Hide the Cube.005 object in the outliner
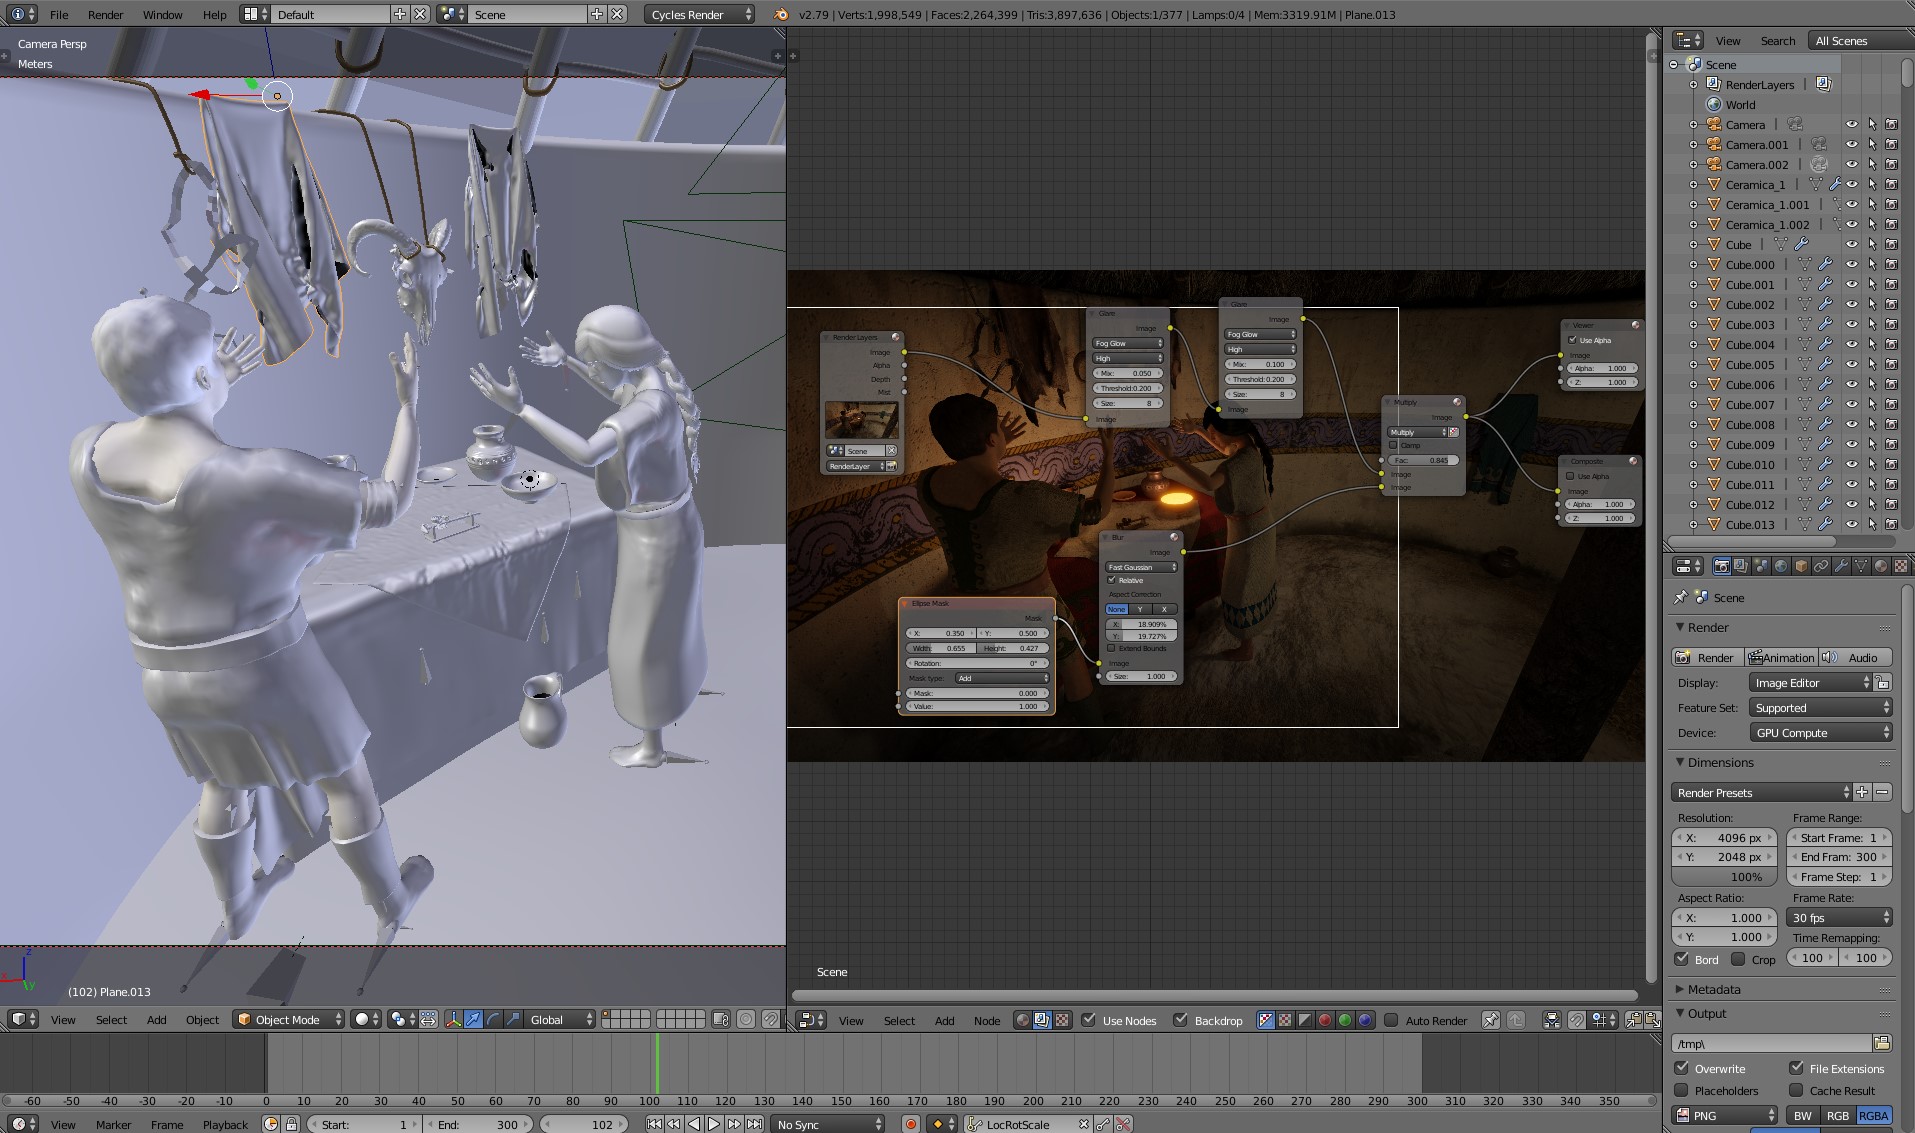This screenshot has width=1915, height=1133. tap(1852, 365)
